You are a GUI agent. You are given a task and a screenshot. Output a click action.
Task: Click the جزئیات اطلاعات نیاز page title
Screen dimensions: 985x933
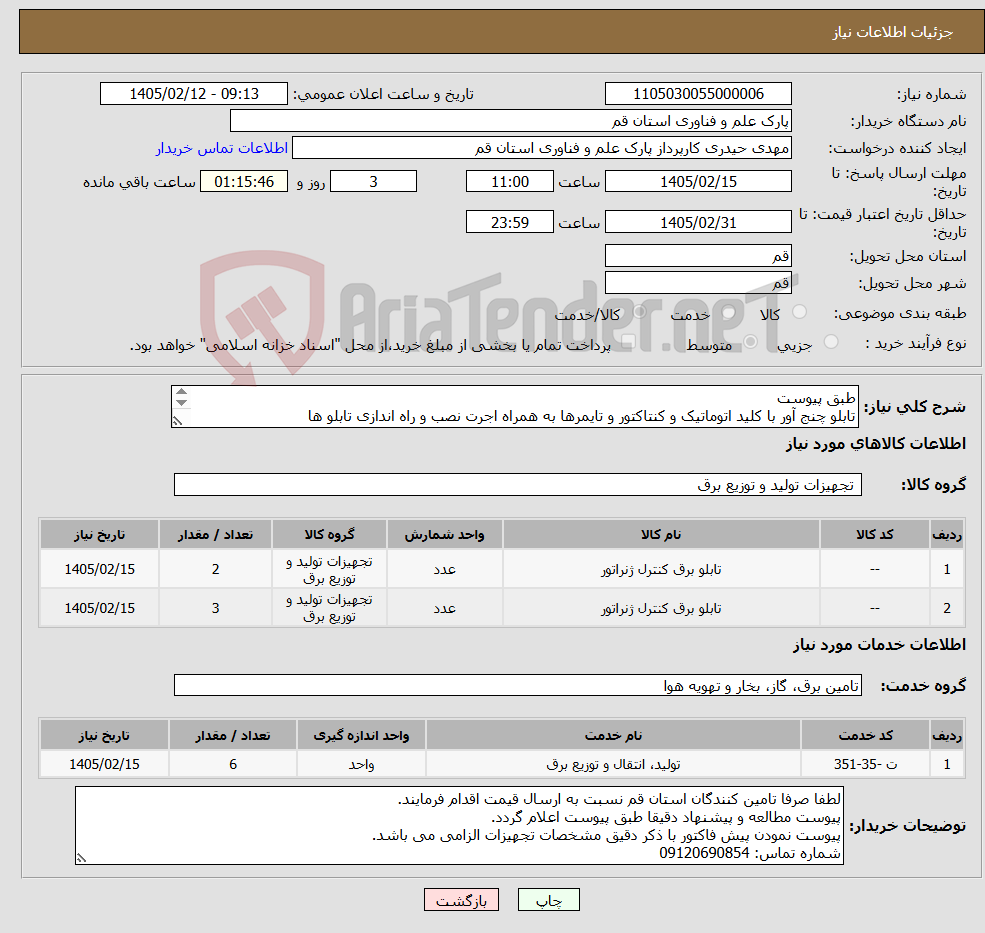(x=893, y=32)
